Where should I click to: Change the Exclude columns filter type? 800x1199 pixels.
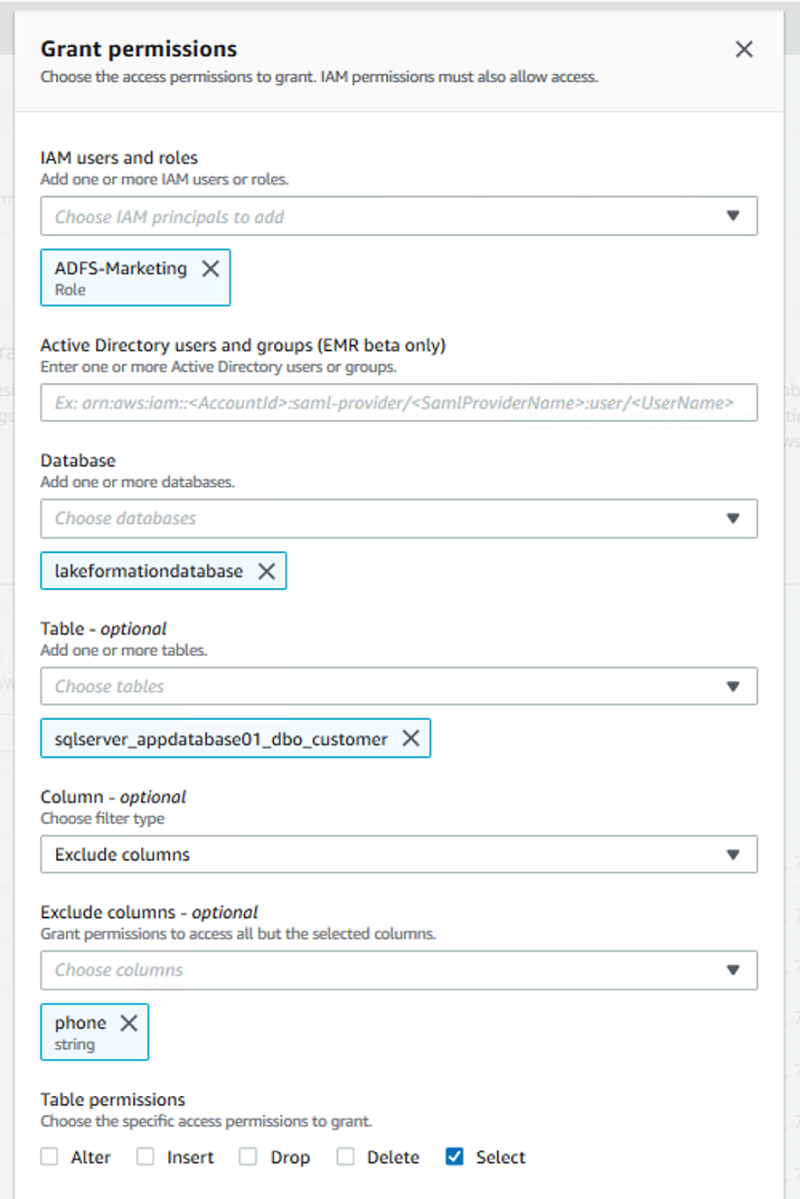(398, 855)
